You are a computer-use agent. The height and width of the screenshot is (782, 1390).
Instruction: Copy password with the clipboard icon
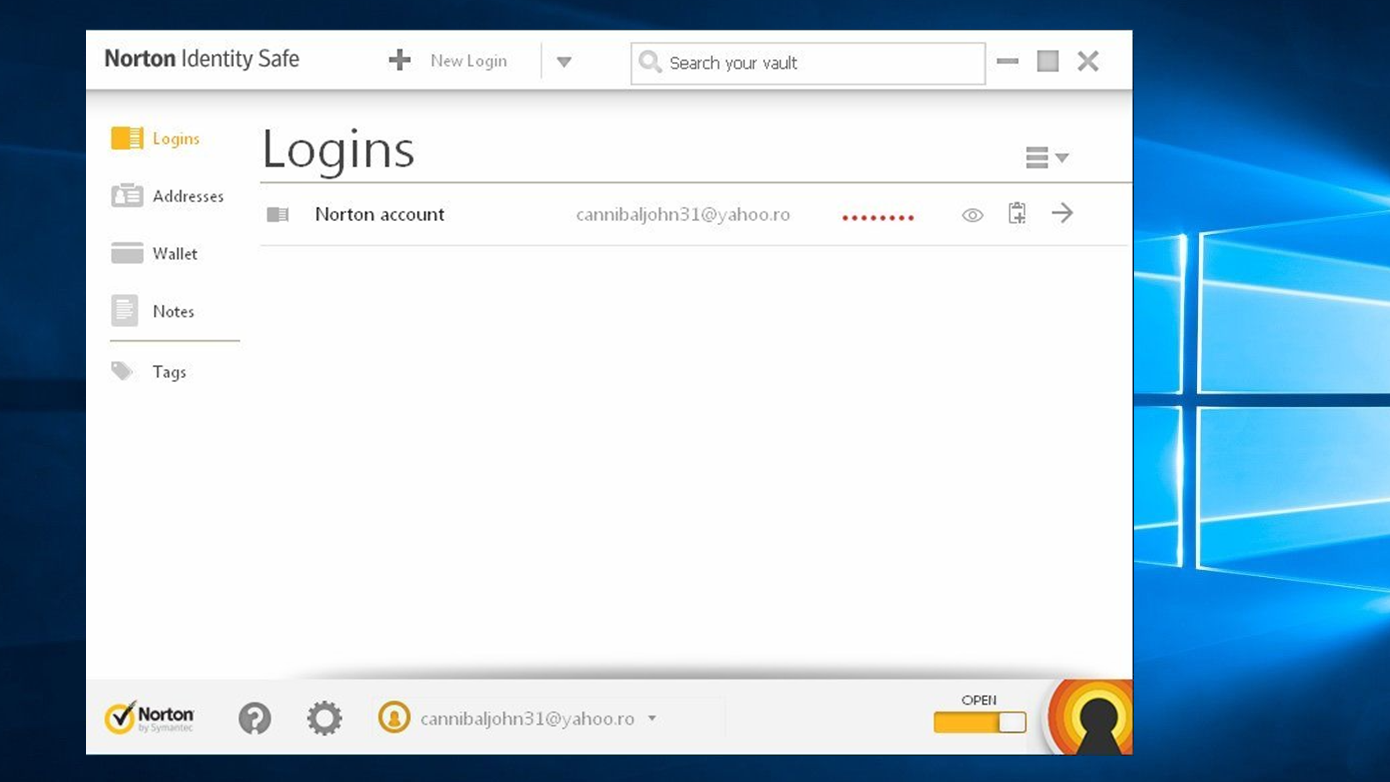[1017, 213]
